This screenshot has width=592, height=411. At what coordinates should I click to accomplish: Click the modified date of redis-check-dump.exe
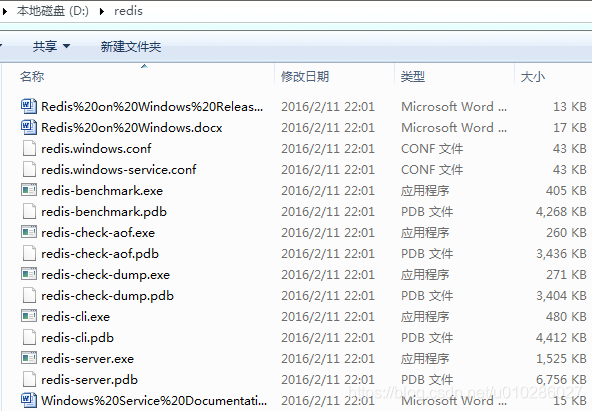328,275
